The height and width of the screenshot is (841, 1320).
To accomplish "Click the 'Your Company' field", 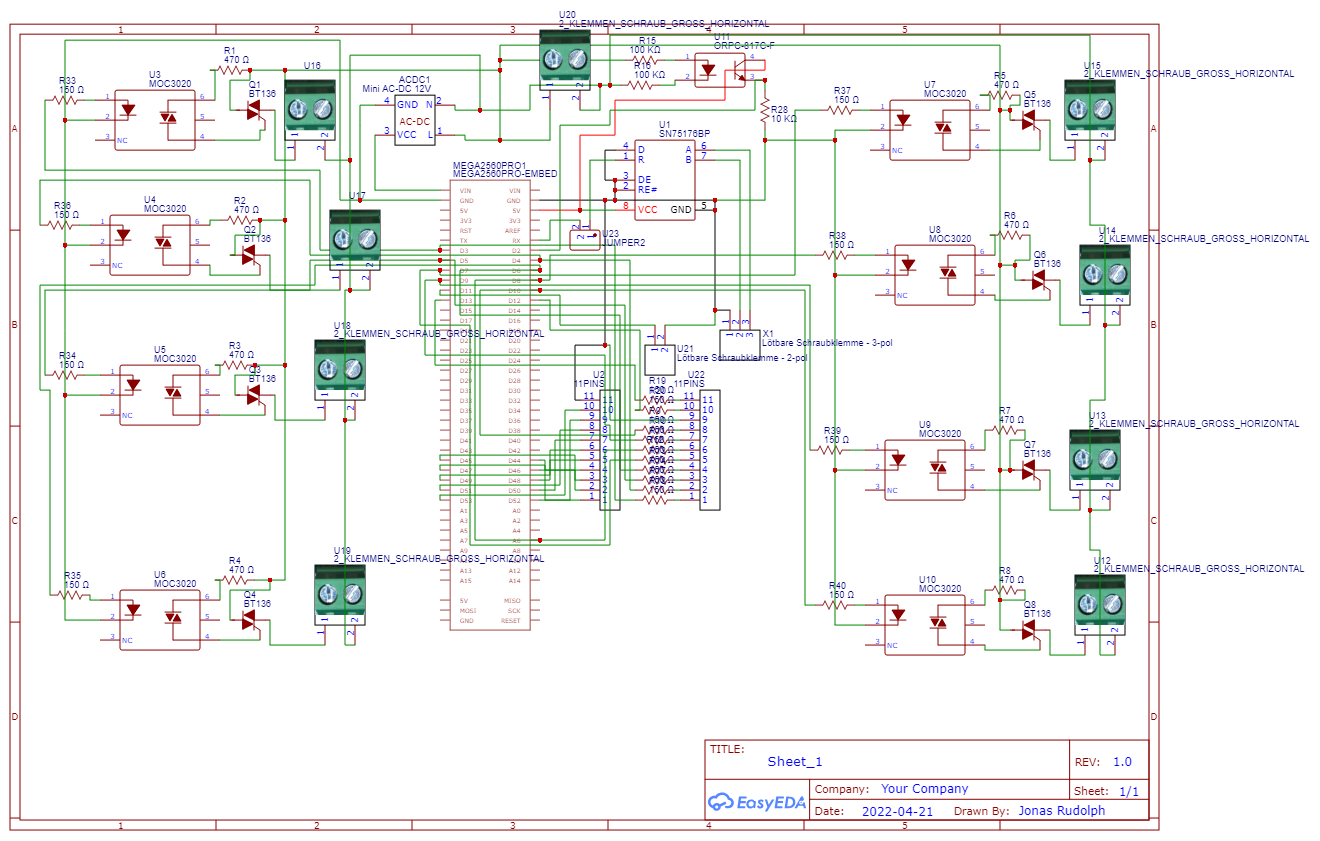I will coord(925,788).
